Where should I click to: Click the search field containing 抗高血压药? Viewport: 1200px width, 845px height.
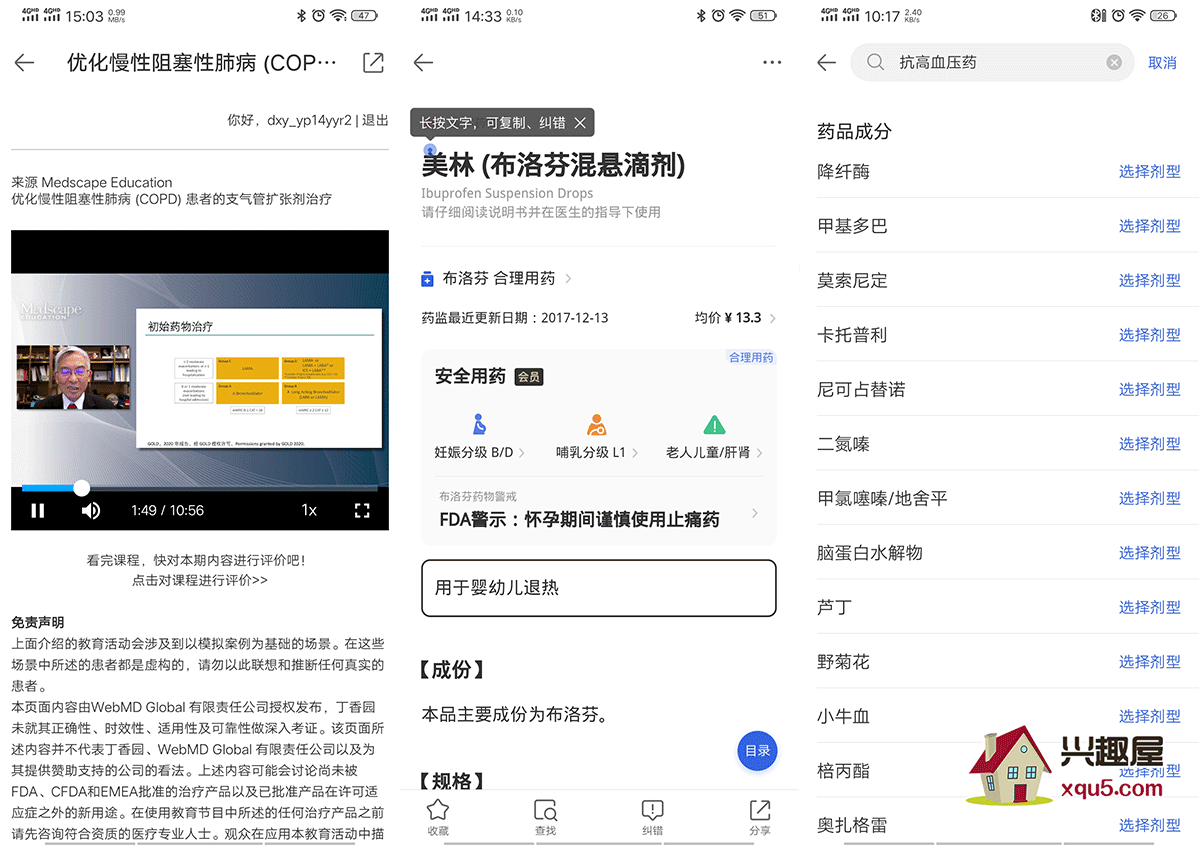point(992,62)
